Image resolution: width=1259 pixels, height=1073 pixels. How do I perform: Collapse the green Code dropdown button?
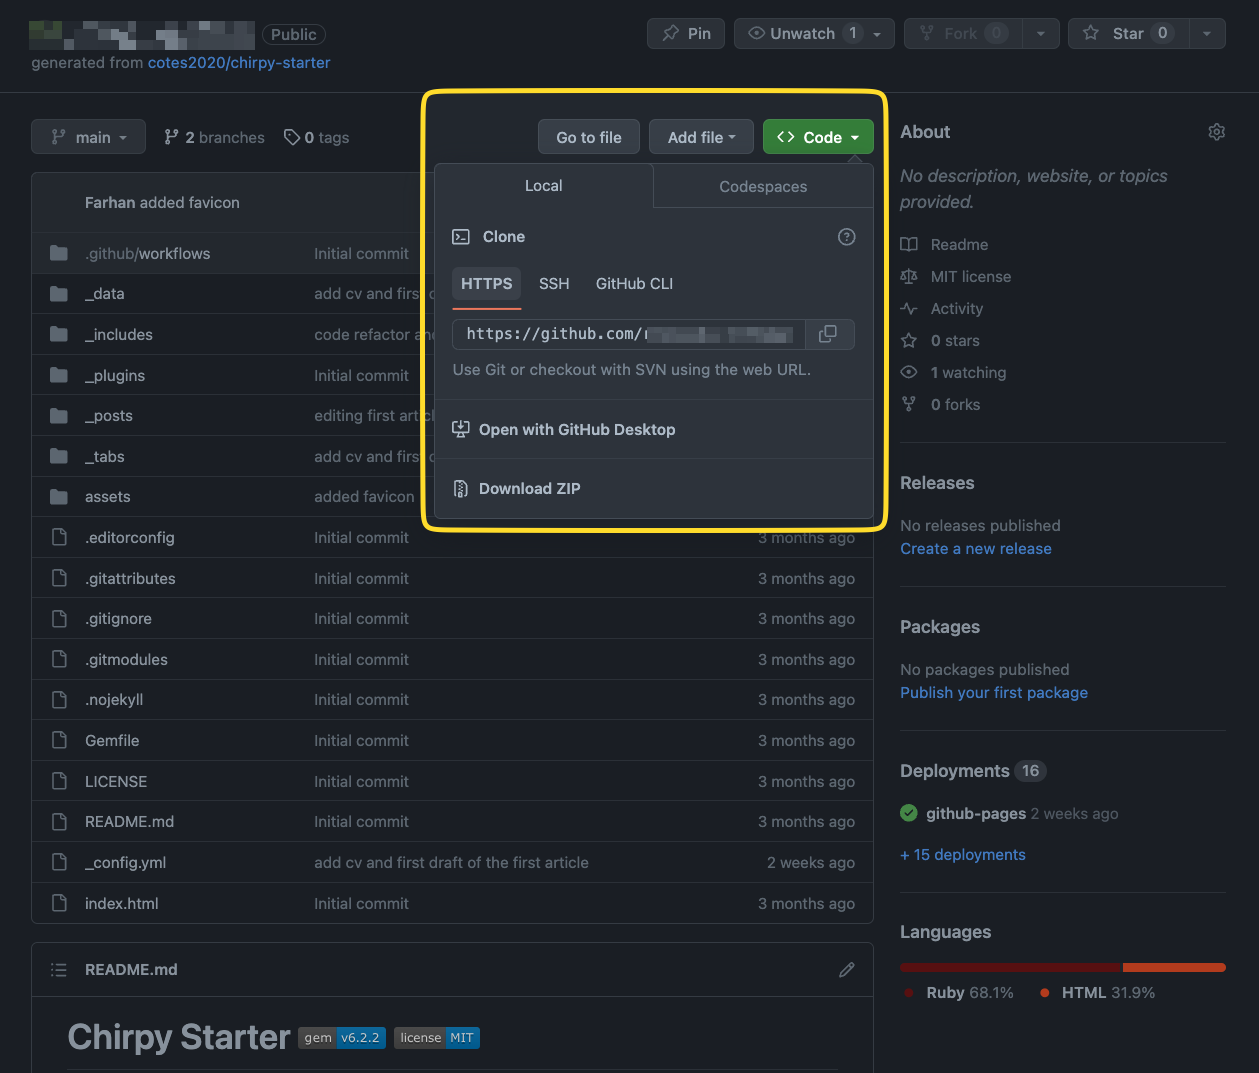(817, 137)
